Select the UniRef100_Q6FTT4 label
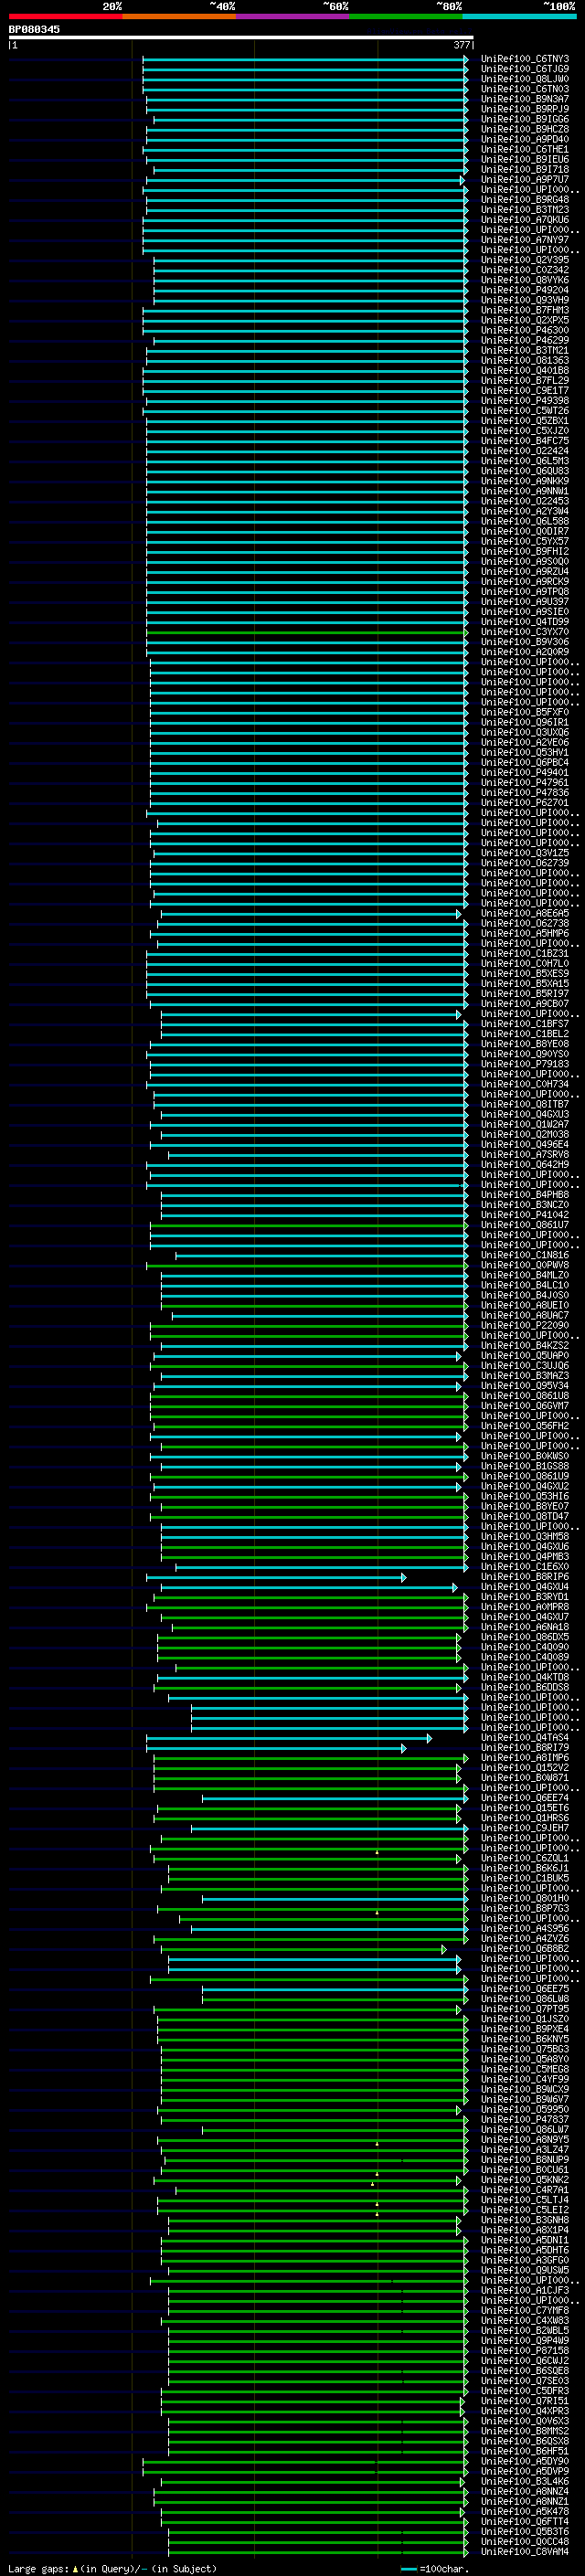585x2576 pixels. (525, 2522)
